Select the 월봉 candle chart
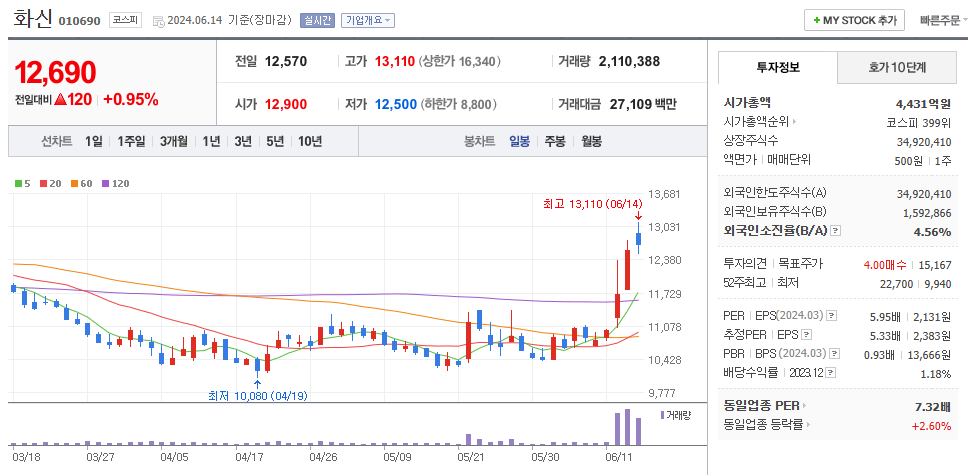The height and width of the screenshot is (475, 979). (x=591, y=141)
